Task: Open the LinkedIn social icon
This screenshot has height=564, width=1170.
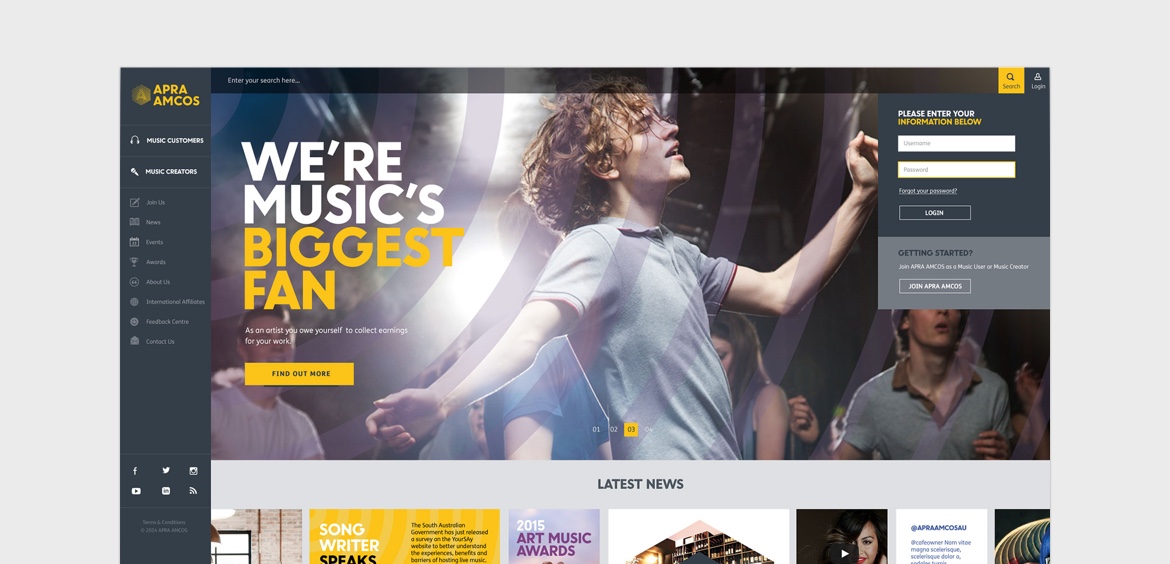Action: (x=166, y=491)
